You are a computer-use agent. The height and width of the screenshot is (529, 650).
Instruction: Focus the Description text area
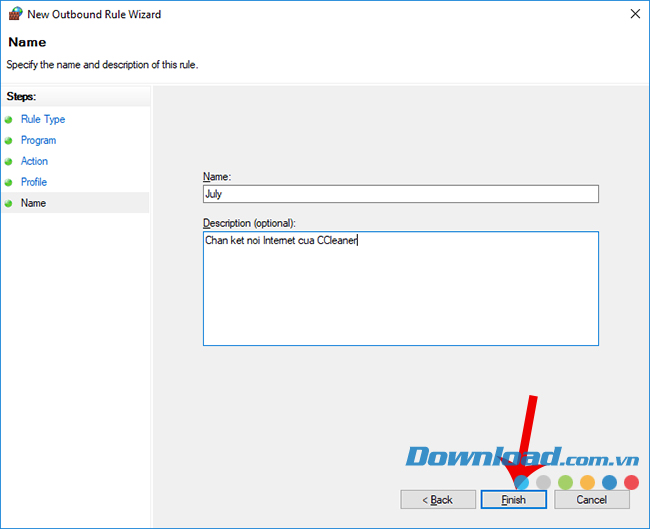(x=400, y=289)
